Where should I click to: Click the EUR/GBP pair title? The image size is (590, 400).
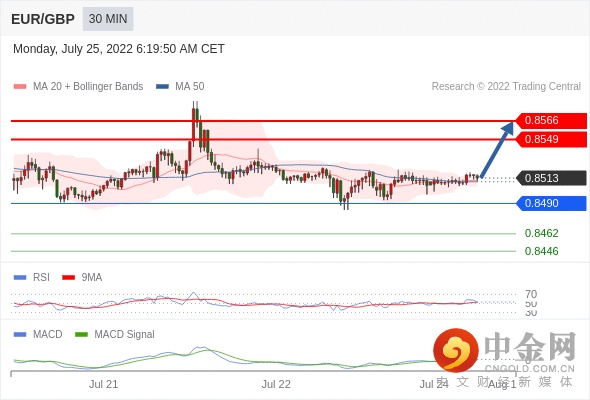[43, 19]
